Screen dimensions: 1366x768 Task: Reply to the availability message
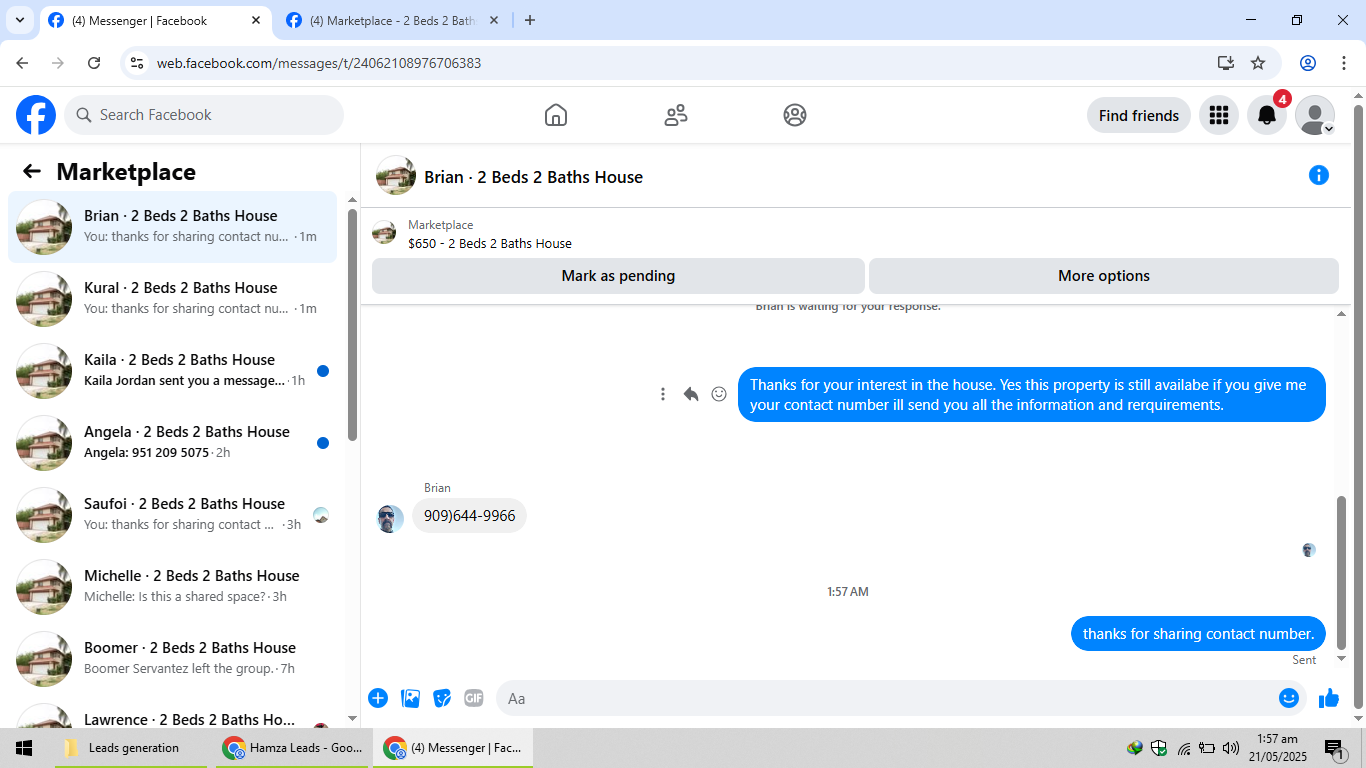[691, 394]
